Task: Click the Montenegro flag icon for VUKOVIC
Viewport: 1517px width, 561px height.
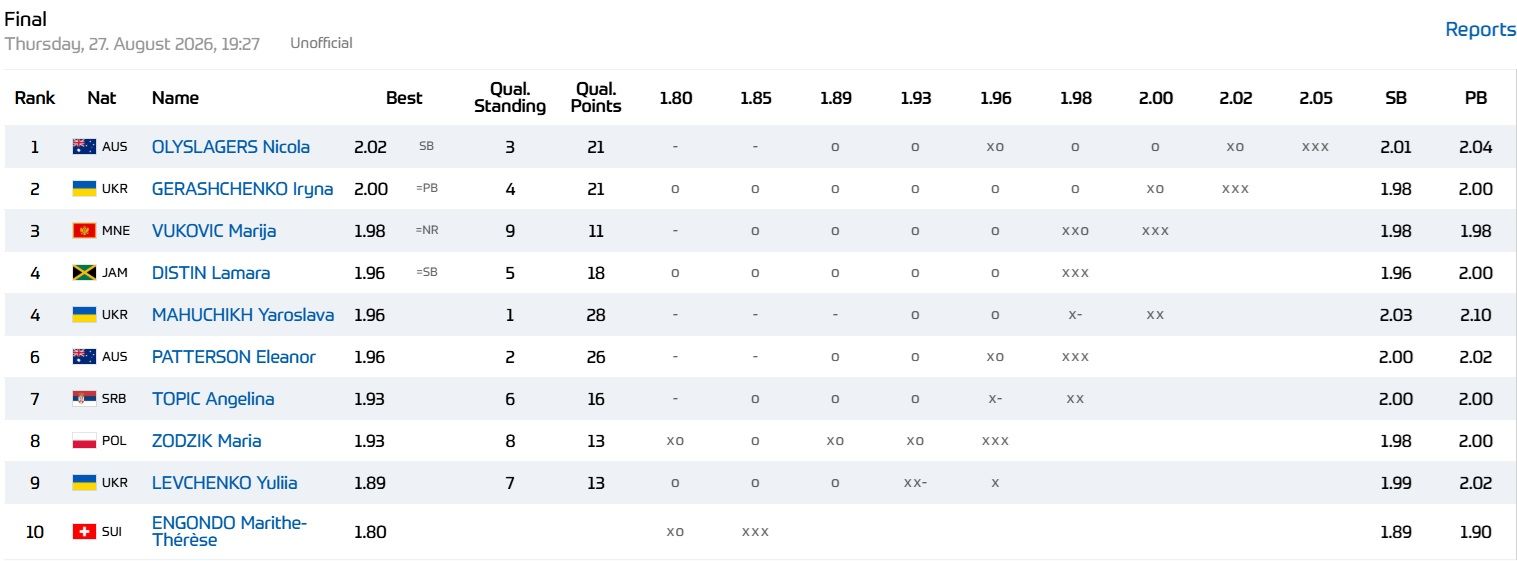Action: pyautogui.click(x=84, y=231)
